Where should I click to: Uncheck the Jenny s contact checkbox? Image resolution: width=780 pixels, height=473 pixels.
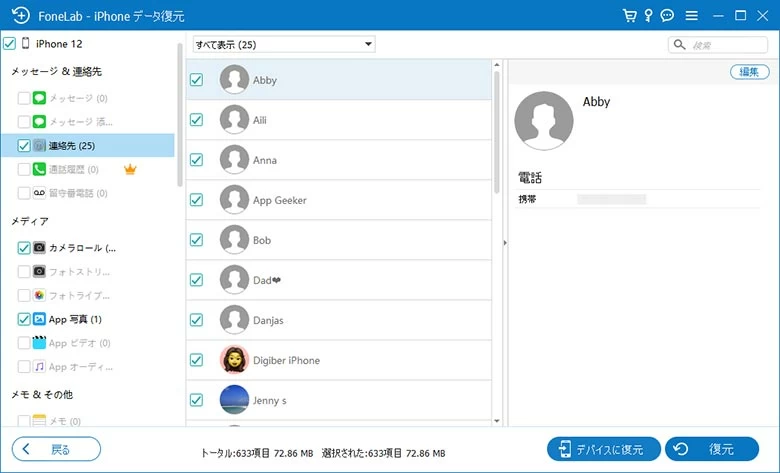(196, 400)
